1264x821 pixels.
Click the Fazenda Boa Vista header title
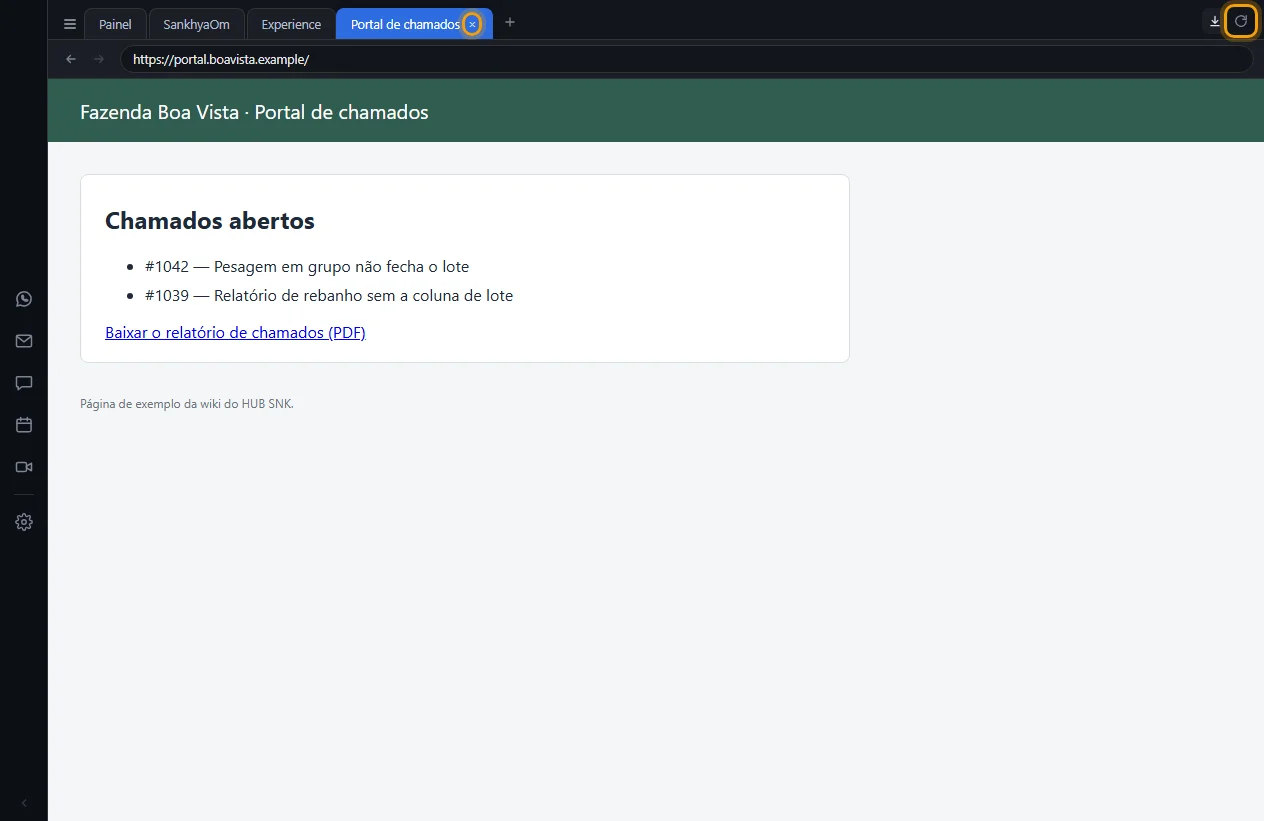point(254,112)
